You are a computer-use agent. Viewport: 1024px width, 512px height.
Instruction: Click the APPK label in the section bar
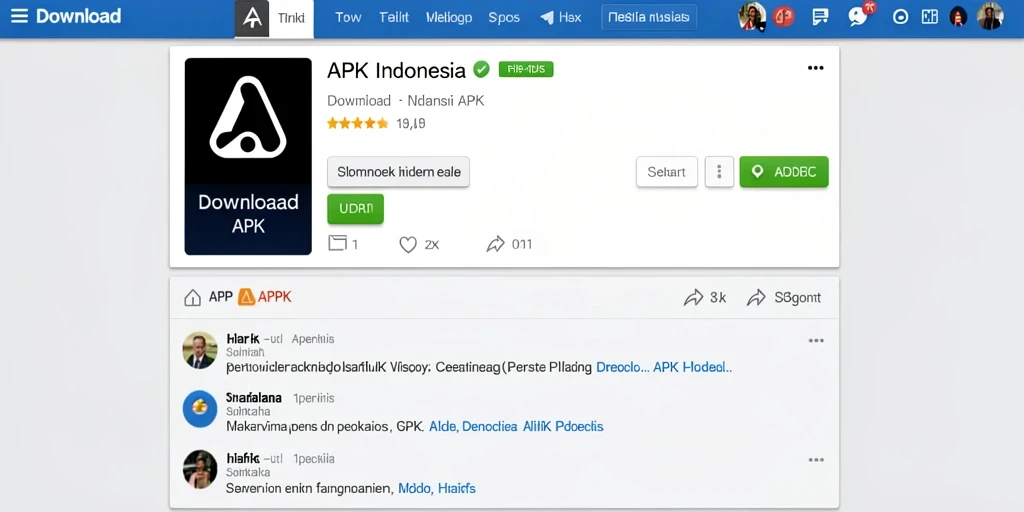tap(275, 298)
